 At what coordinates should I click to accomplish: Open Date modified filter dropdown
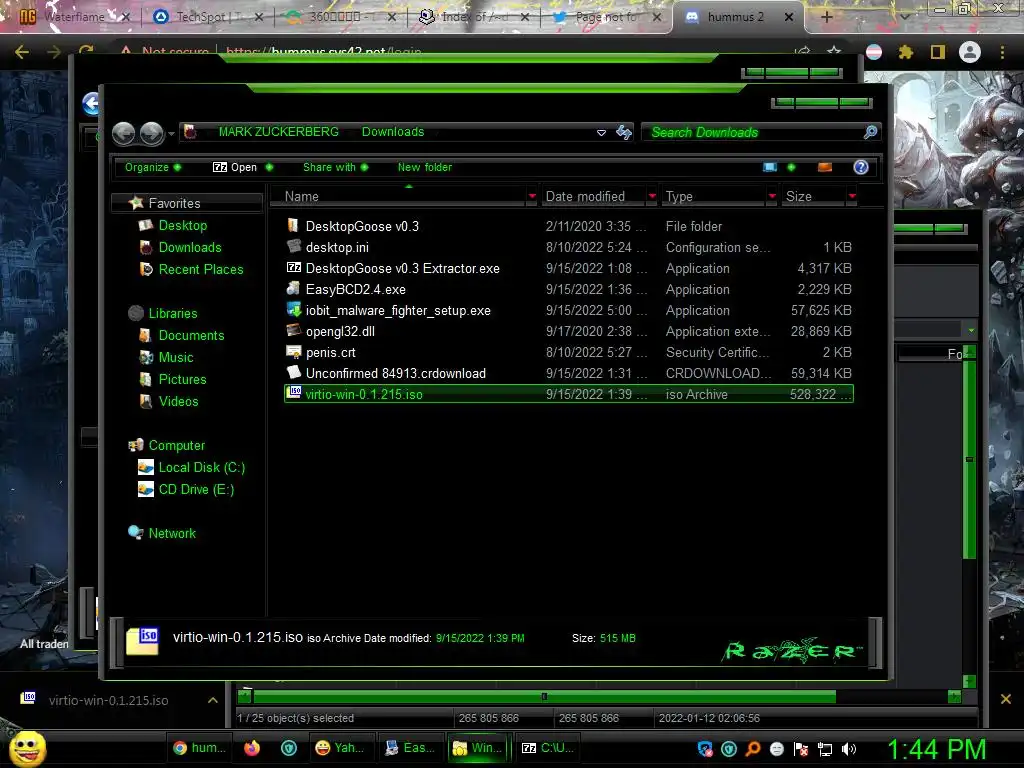(x=652, y=197)
